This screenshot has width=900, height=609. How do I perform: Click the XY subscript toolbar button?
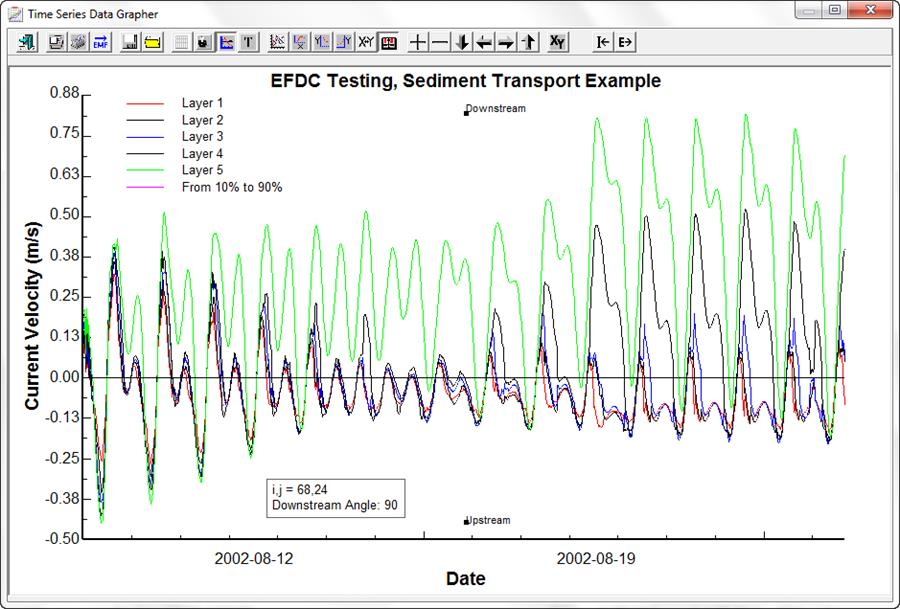point(558,42)
